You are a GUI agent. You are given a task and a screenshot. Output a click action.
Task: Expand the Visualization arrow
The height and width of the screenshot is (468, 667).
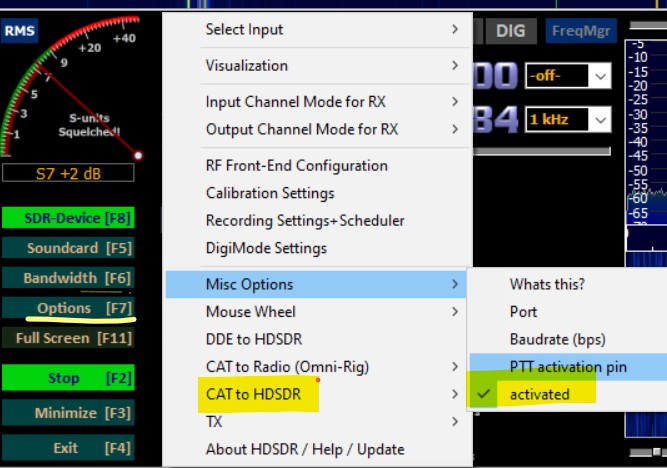click(455, 66)
